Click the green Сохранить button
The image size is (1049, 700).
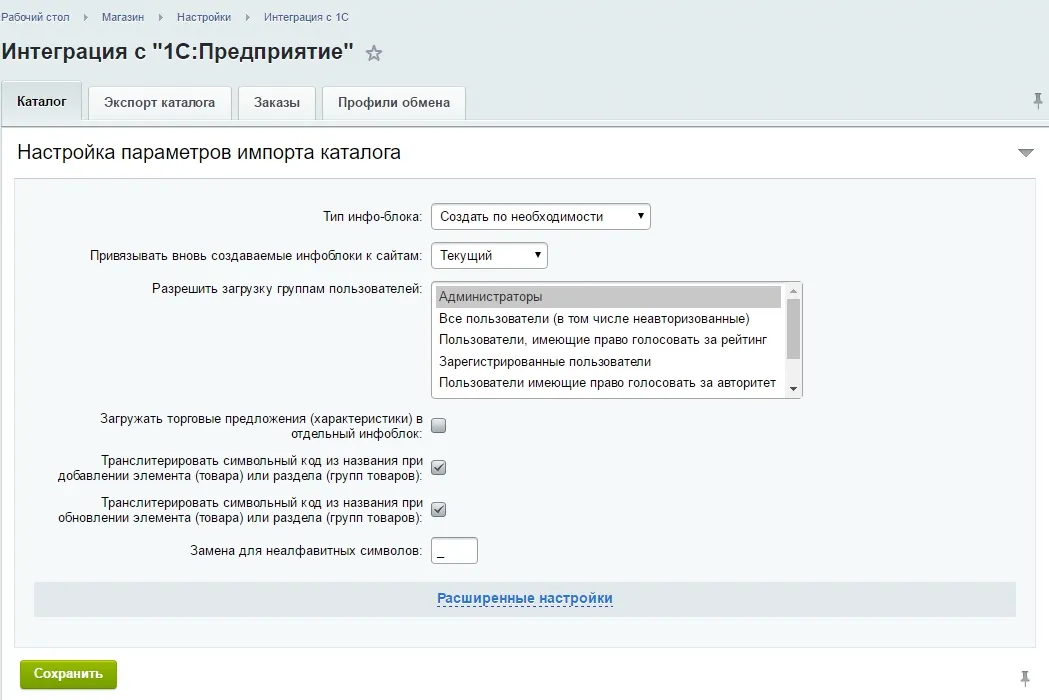pyautogui.click(x=68, y=674)
